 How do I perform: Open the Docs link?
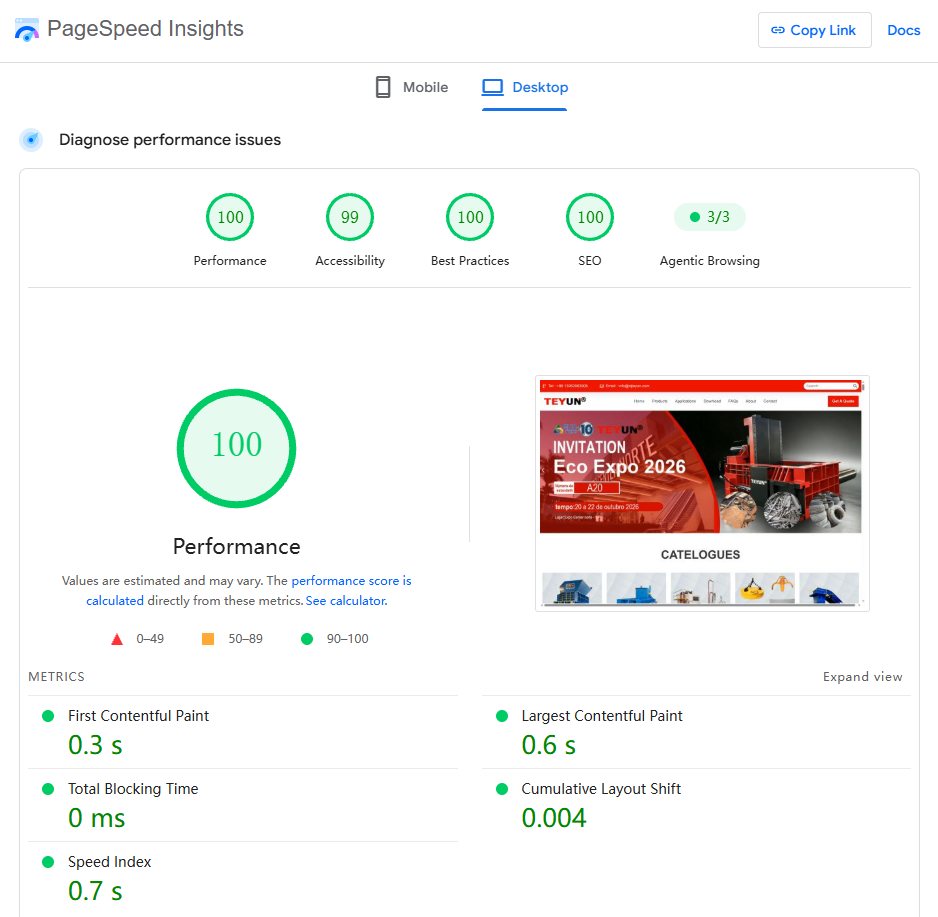903,31
